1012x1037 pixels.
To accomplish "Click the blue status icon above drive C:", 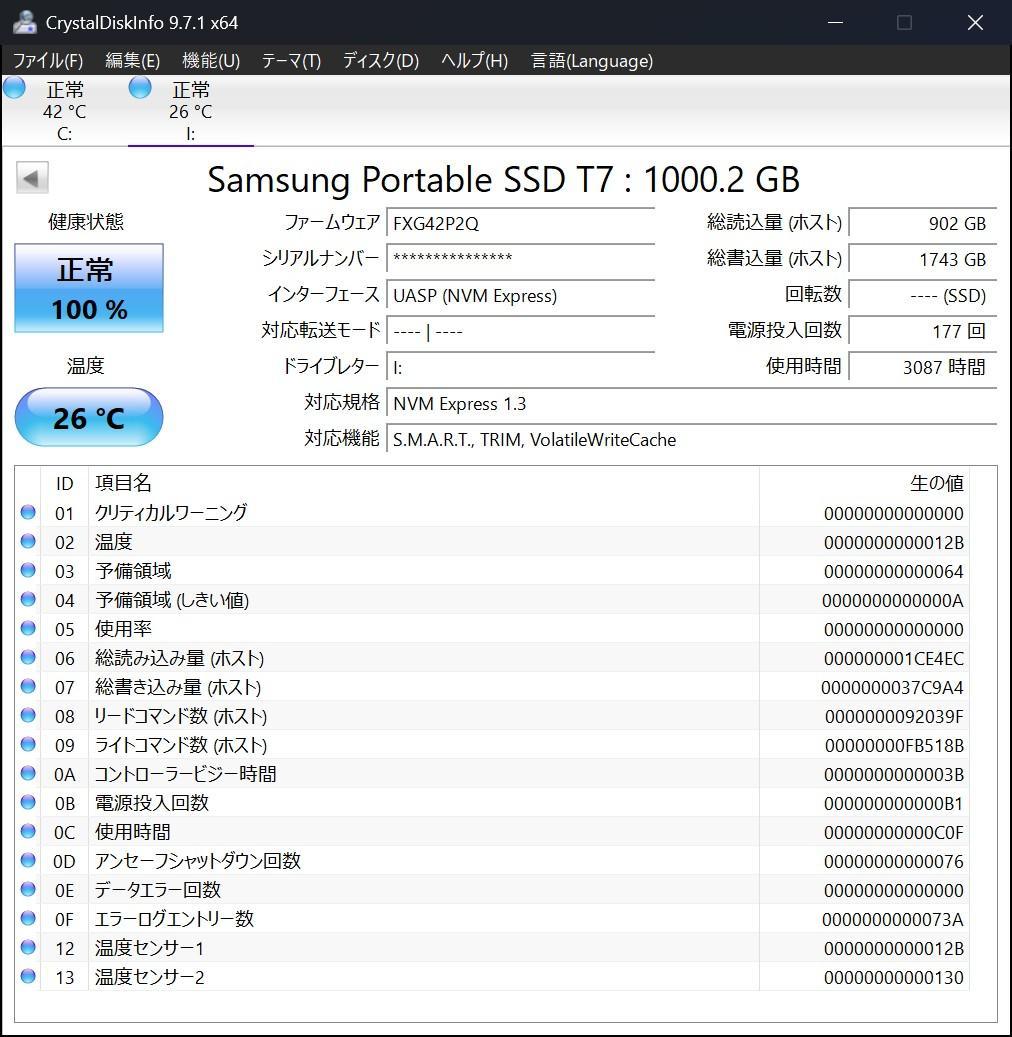I will tap(14, 88).
